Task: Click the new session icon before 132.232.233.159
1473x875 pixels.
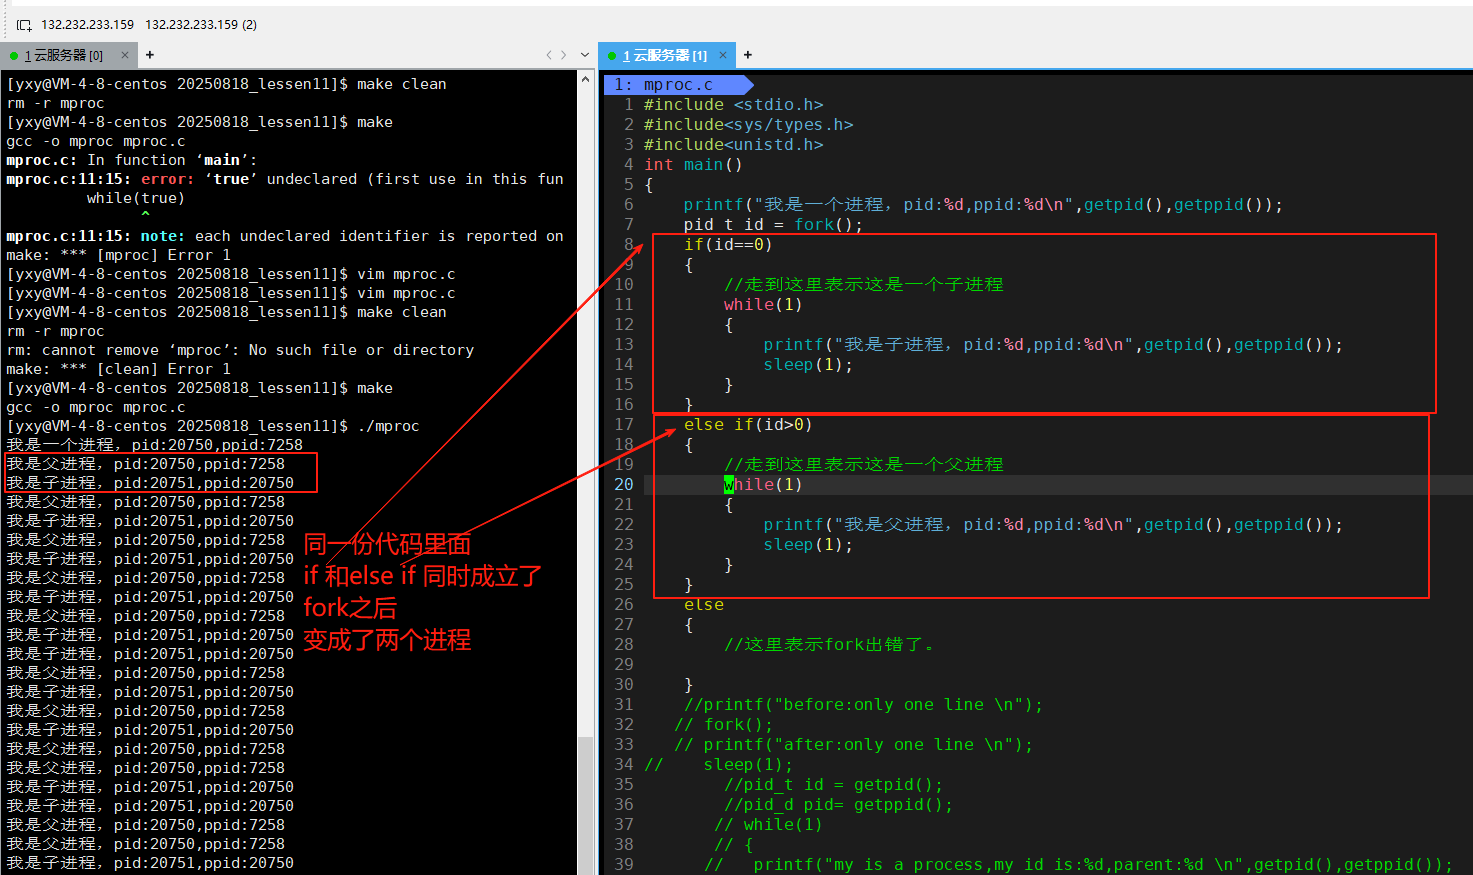Action: pyautogui.click(x=24, y=24)
